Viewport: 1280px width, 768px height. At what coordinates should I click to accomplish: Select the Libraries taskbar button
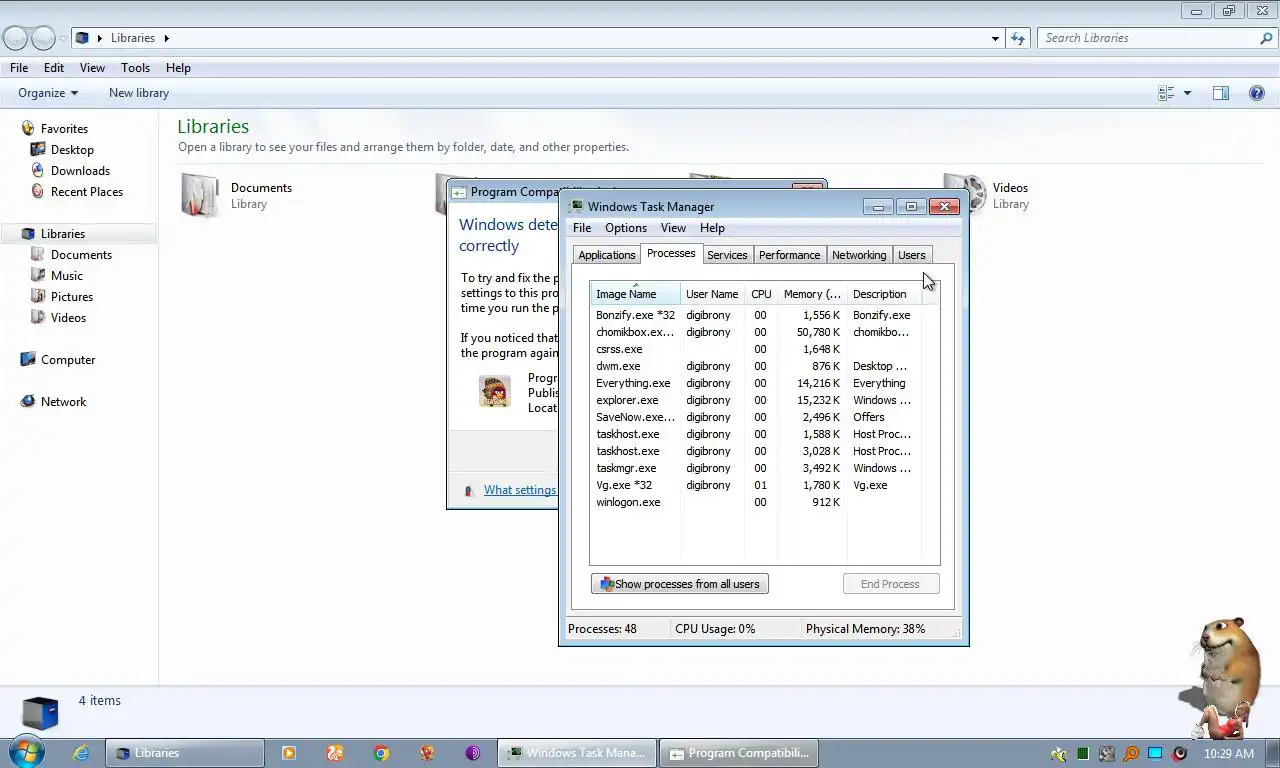[185, 753]
